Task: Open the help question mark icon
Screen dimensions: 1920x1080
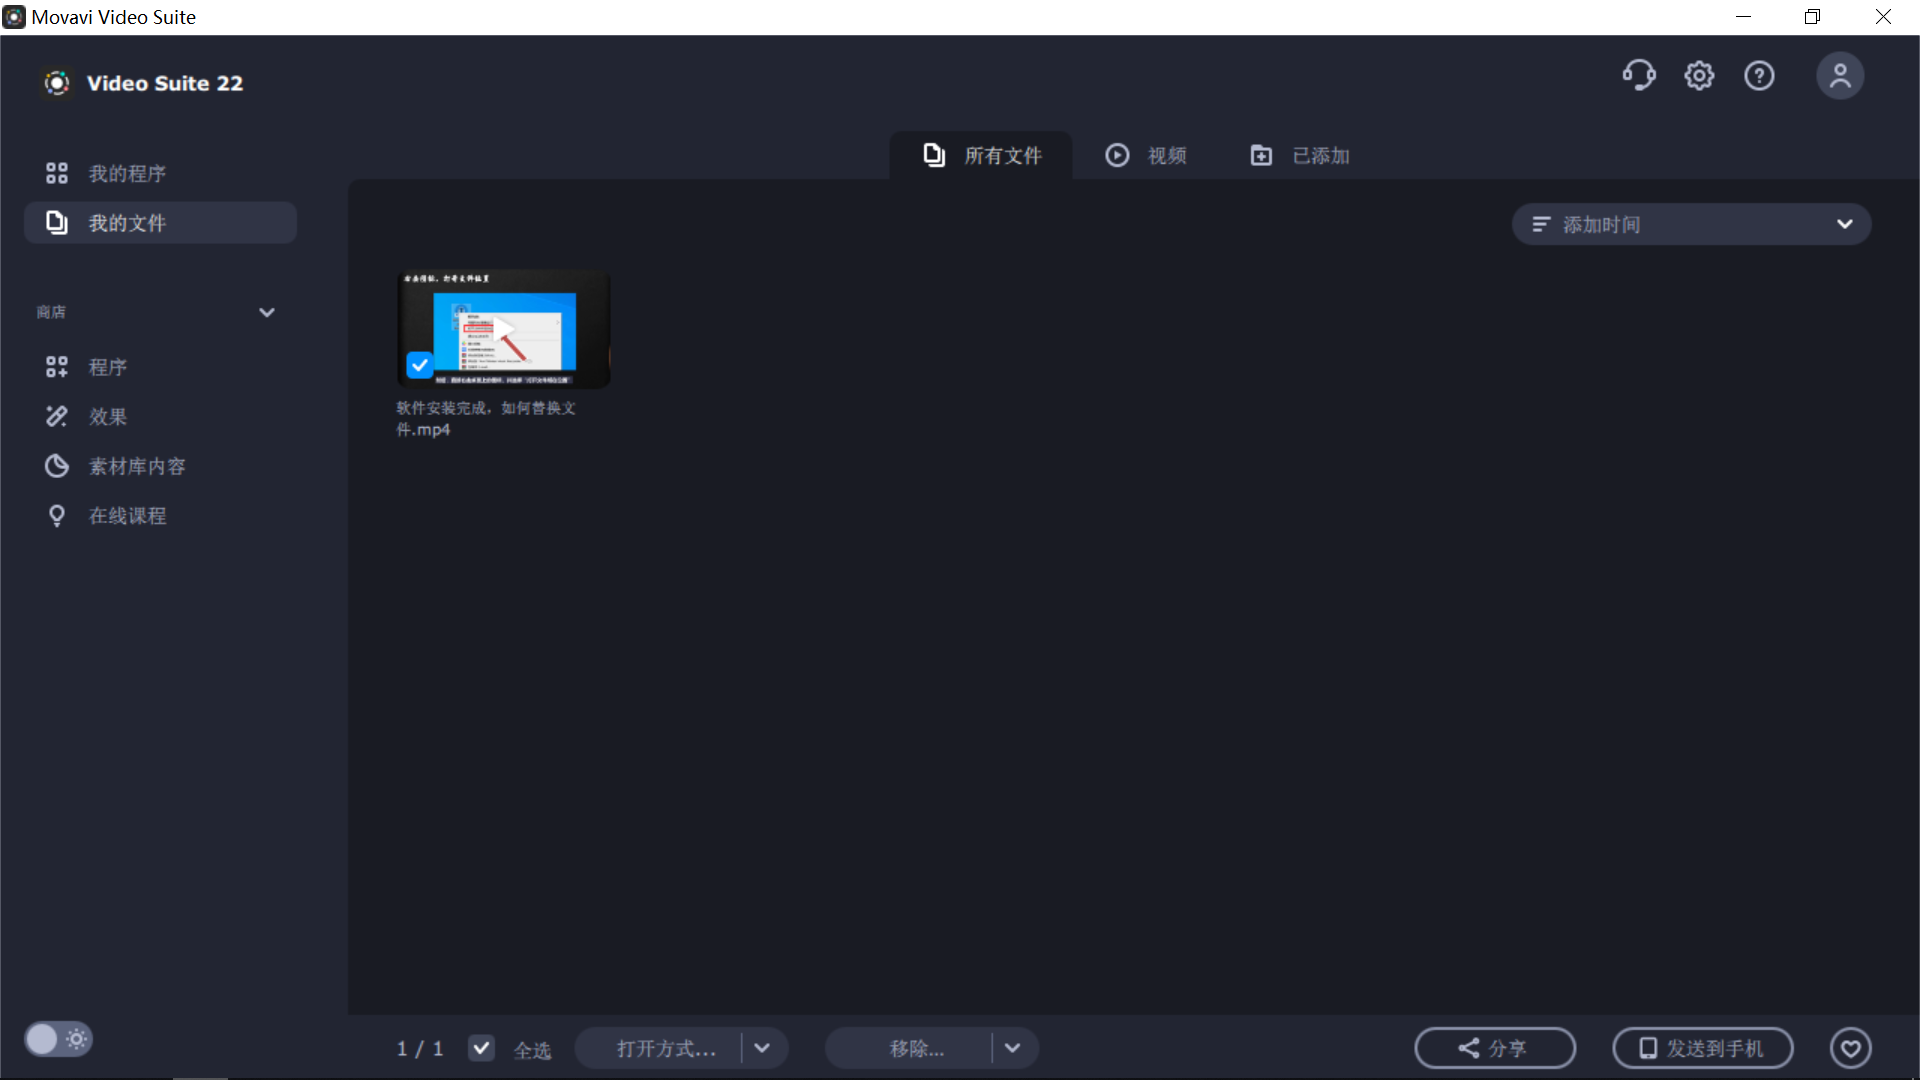Action: coord(1759,76)
